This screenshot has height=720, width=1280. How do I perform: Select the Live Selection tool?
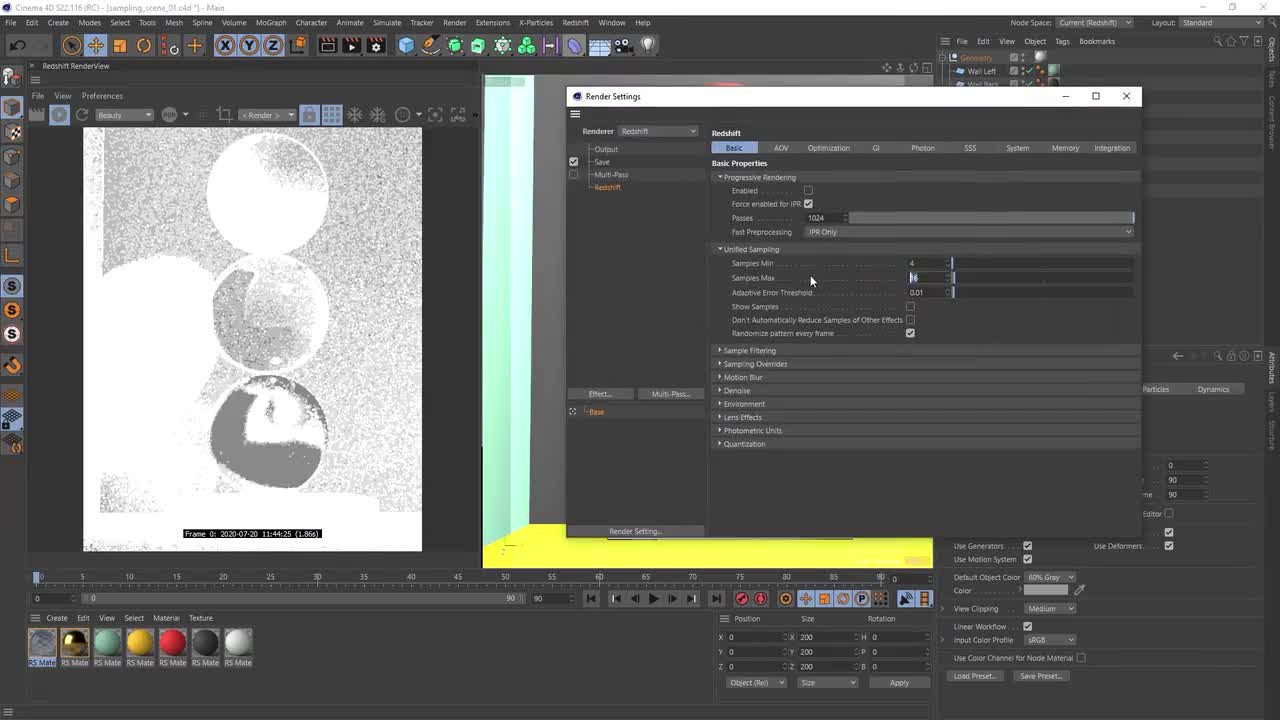[x=71, y=45]
